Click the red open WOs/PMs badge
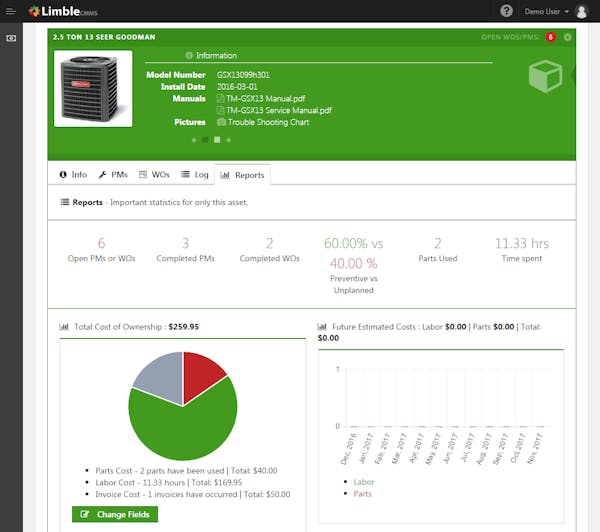Screen dimensions: 600x532 [551, 37]
